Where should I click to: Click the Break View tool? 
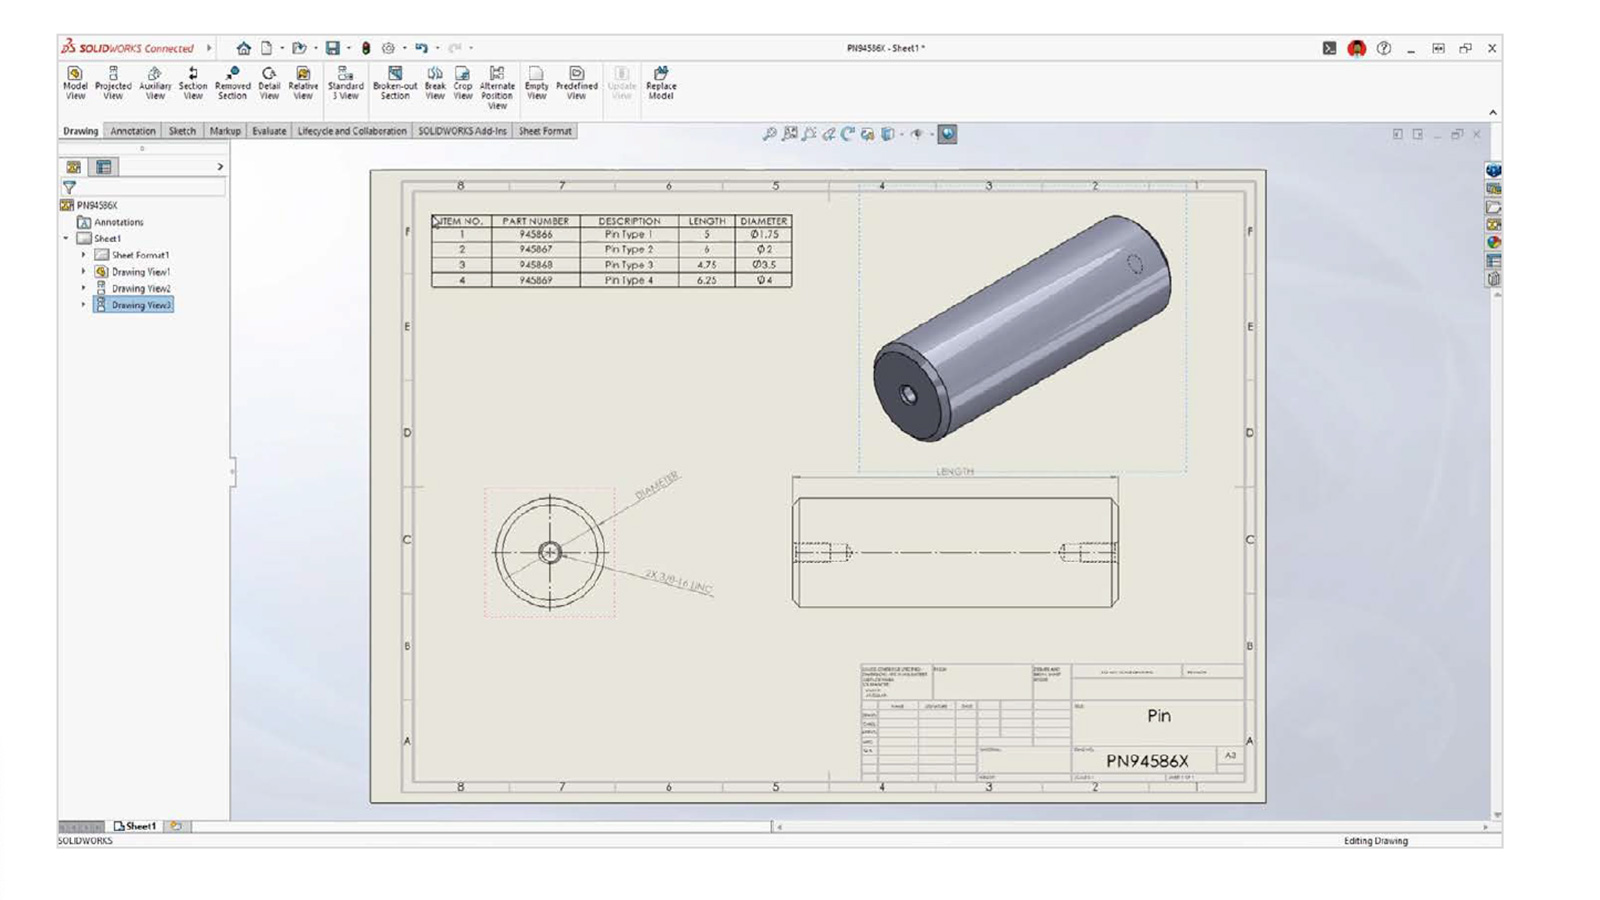(x=435, y=83)
